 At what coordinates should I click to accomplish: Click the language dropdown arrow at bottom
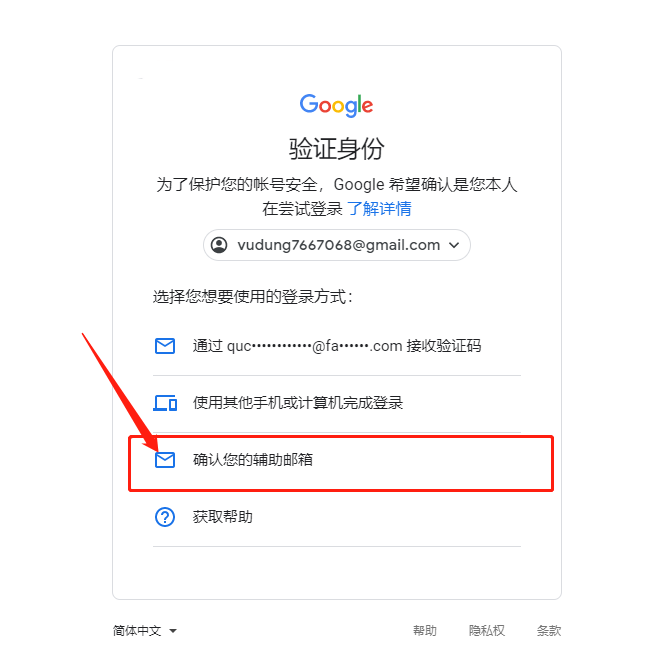click(x=173, y=631)
